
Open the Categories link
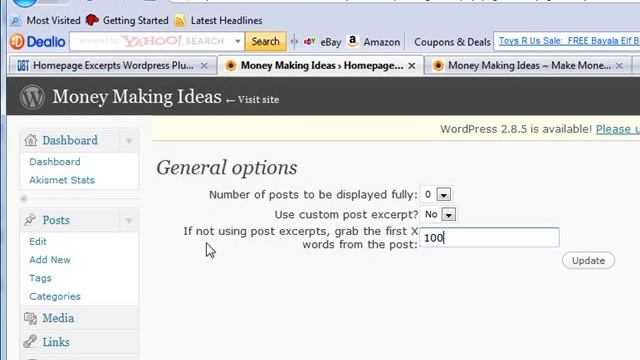pyautogui.click(x=55, y=296)
